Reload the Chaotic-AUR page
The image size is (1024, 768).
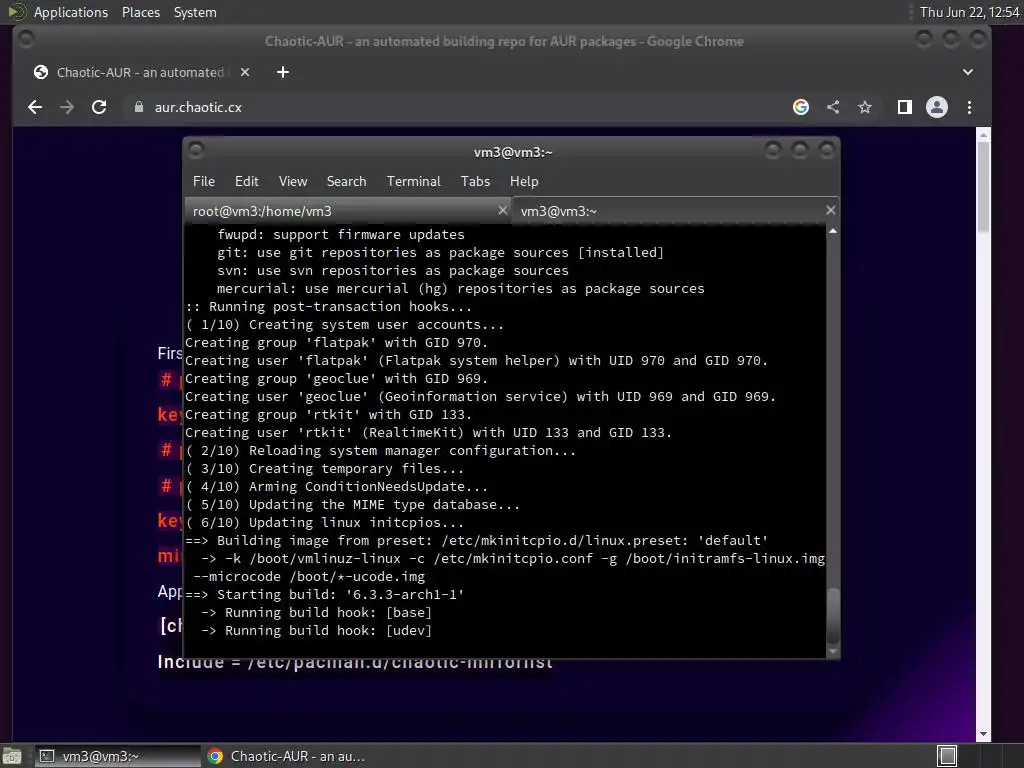coord(99,107)
